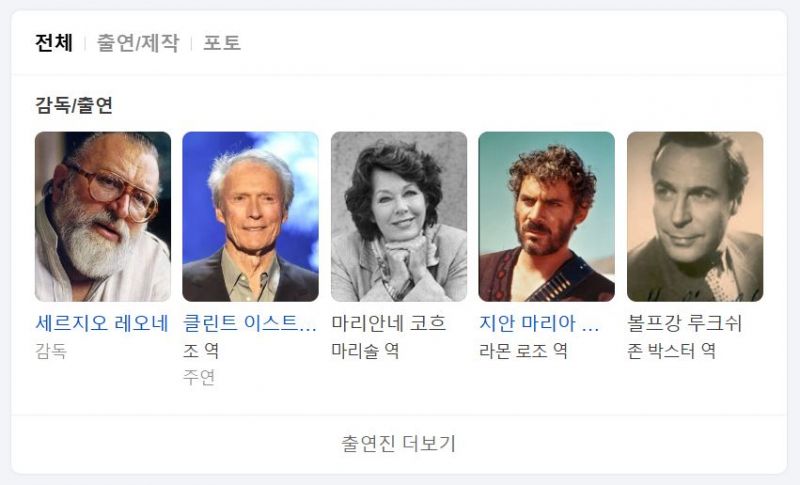This screenshot has height=485, width=800.
Task: Open the 포토 tab
Action: (222, 42)
